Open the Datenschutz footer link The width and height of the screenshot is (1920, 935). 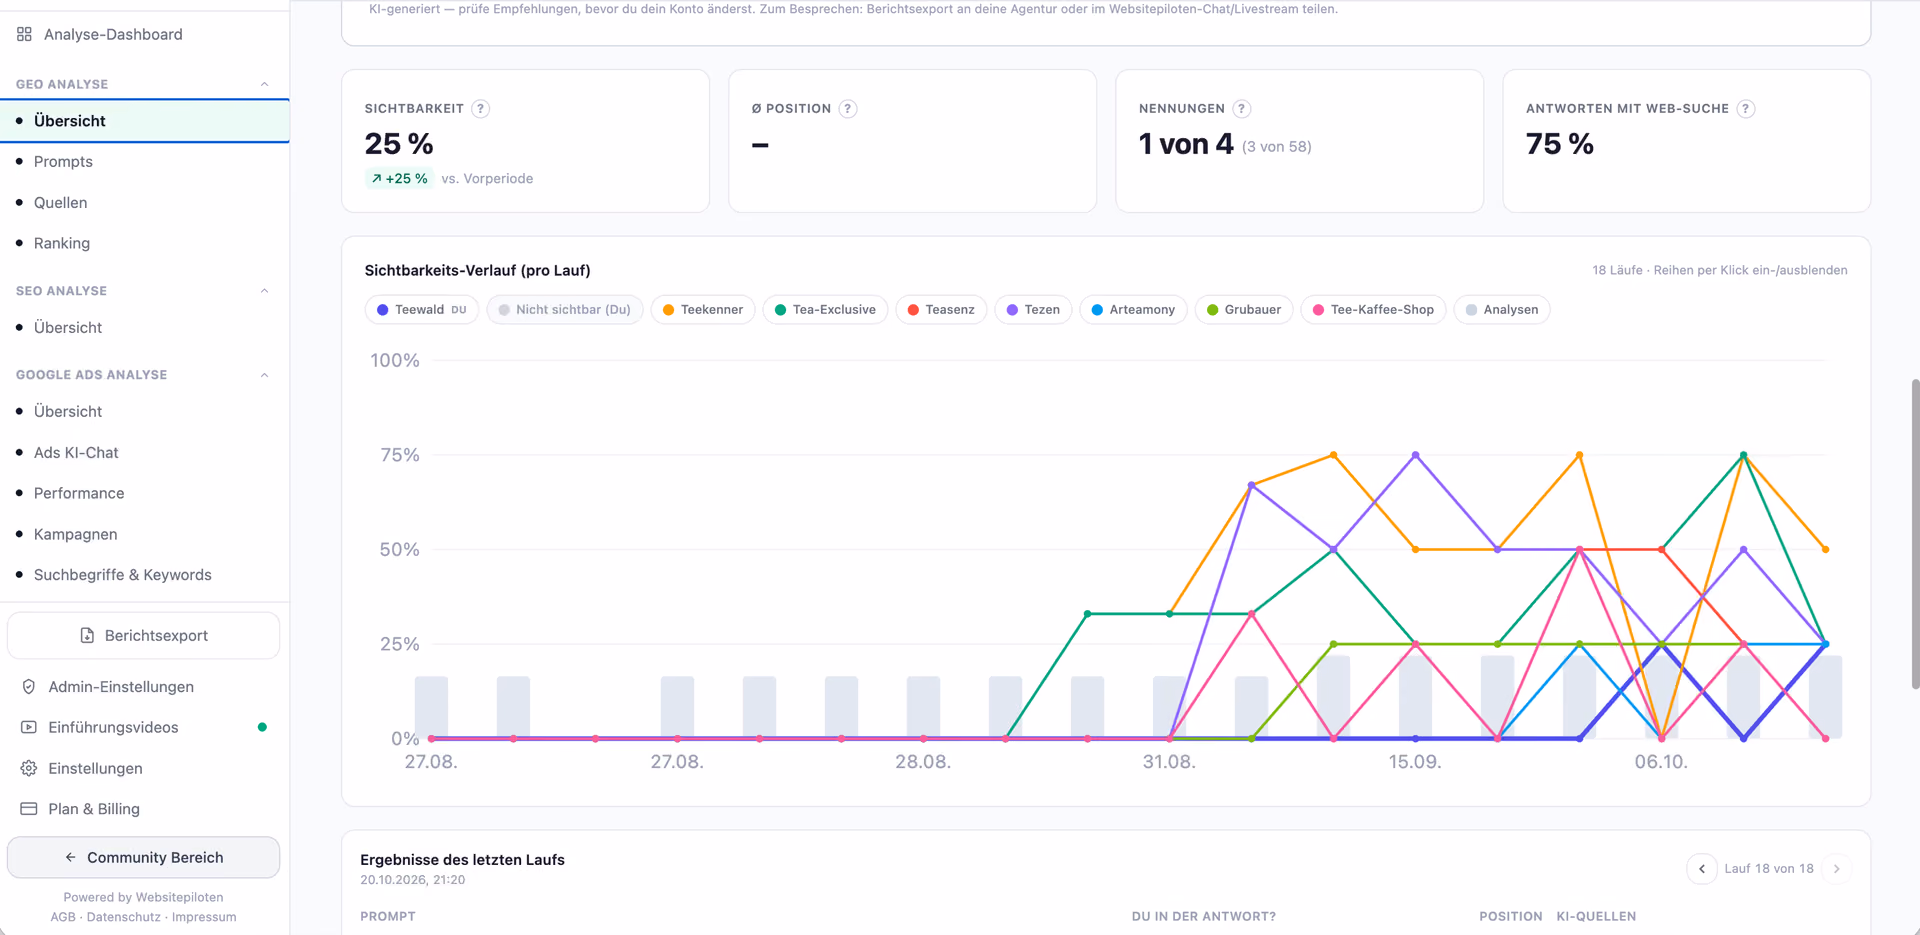click(123, 917)
